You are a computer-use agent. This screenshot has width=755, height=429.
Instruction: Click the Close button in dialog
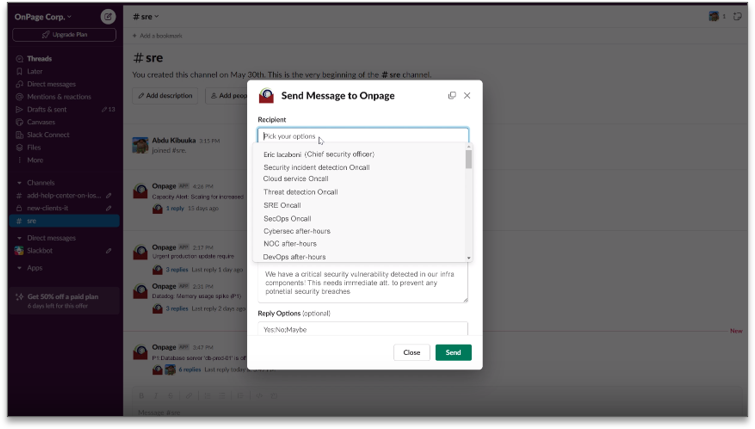[x=411, y=353]
